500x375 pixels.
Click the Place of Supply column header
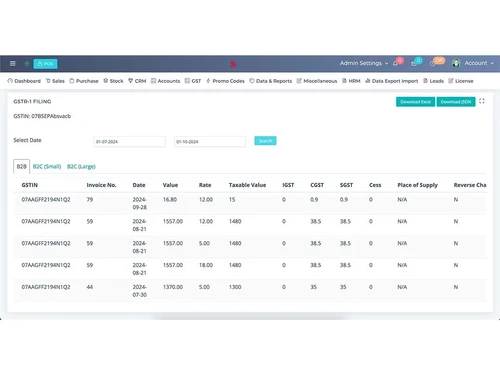coord(417,185)
